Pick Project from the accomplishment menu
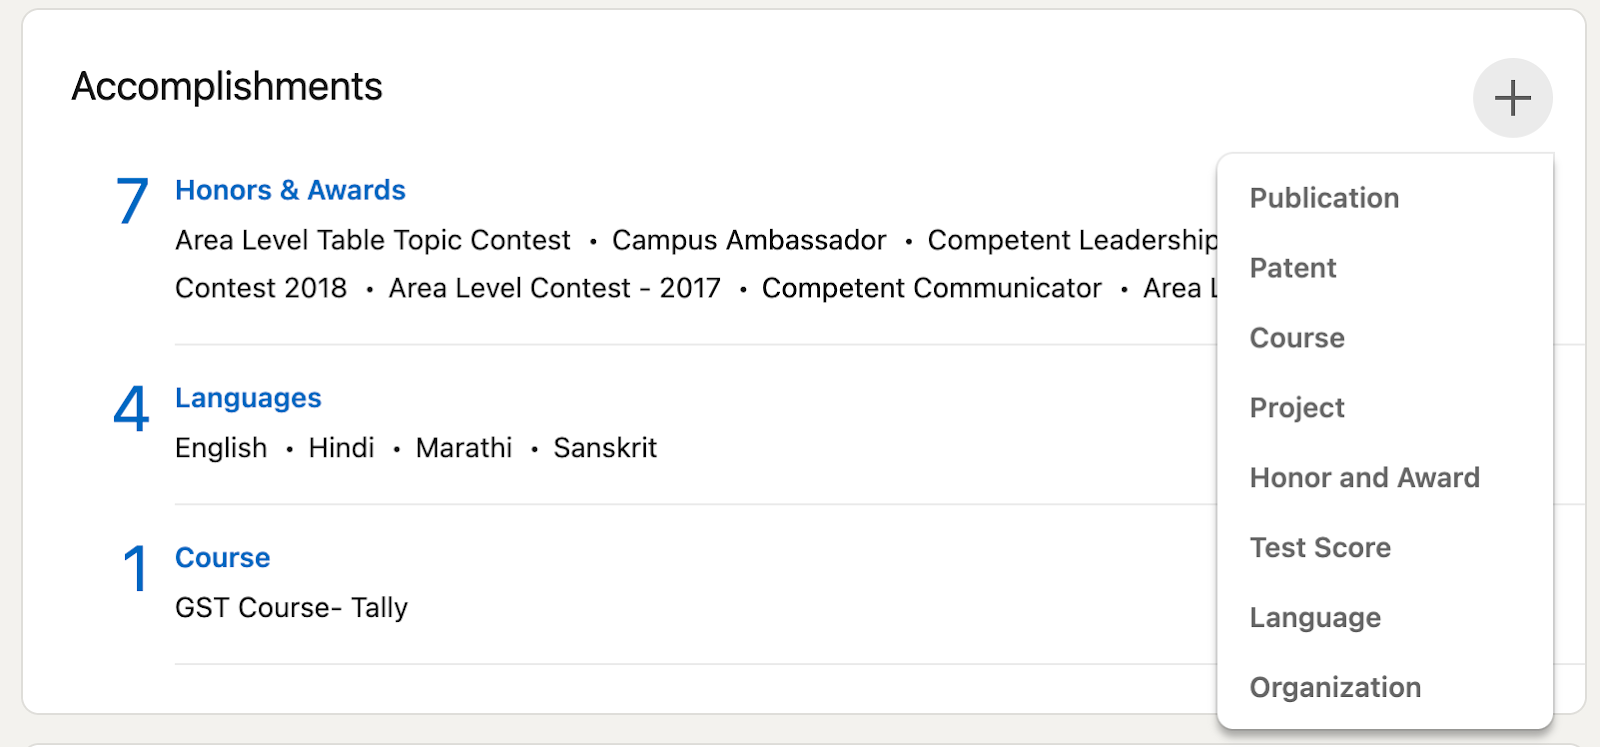 1297,408
